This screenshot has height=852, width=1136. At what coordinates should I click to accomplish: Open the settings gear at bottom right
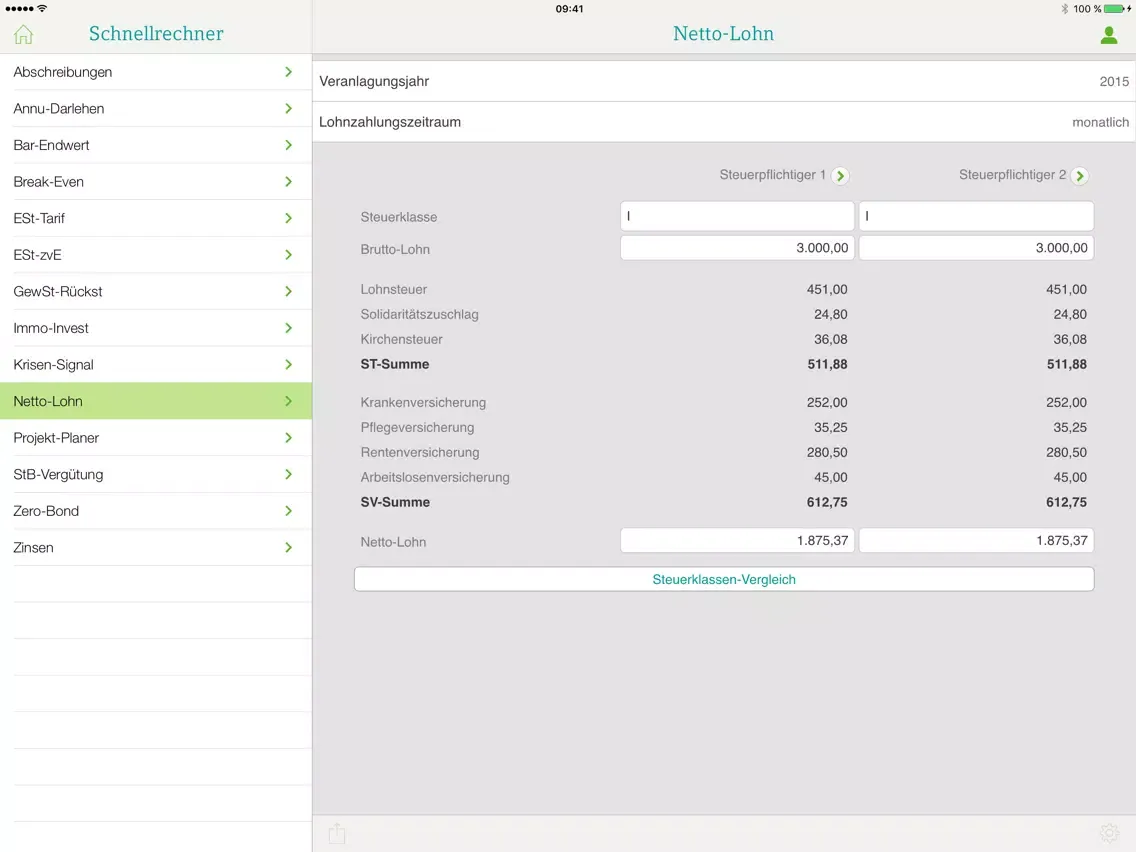pyautogui.click(x=1109, y=833)
